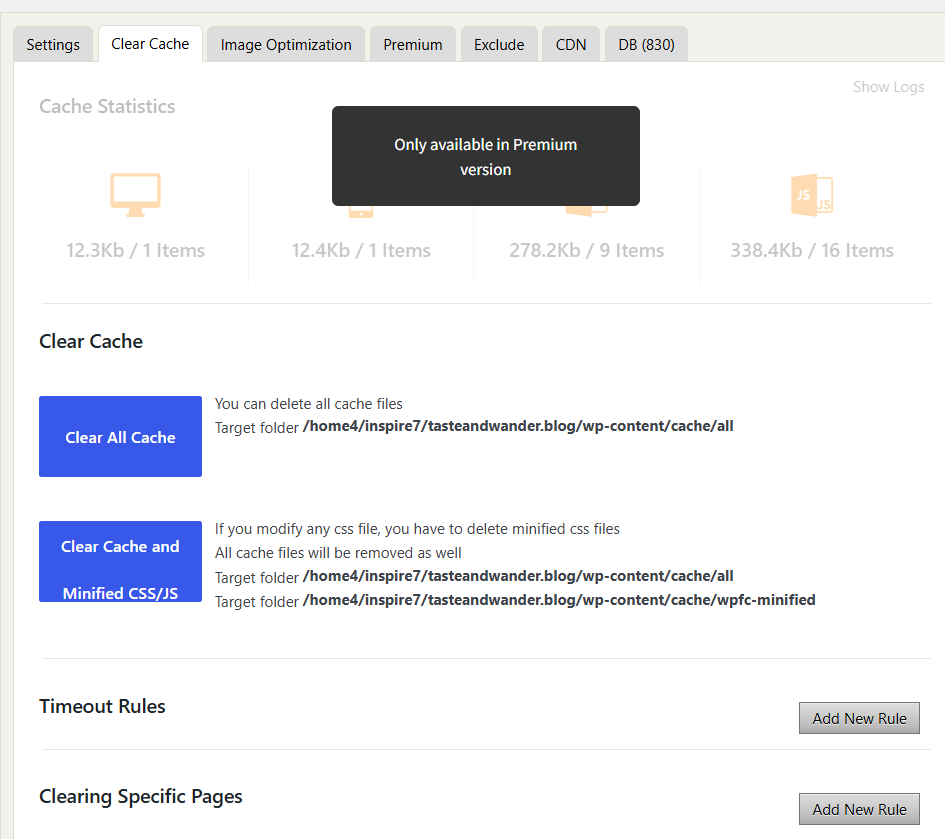The image size is (945, 839).
Task: Click the JS files cache icon
Action: point(812,195)
